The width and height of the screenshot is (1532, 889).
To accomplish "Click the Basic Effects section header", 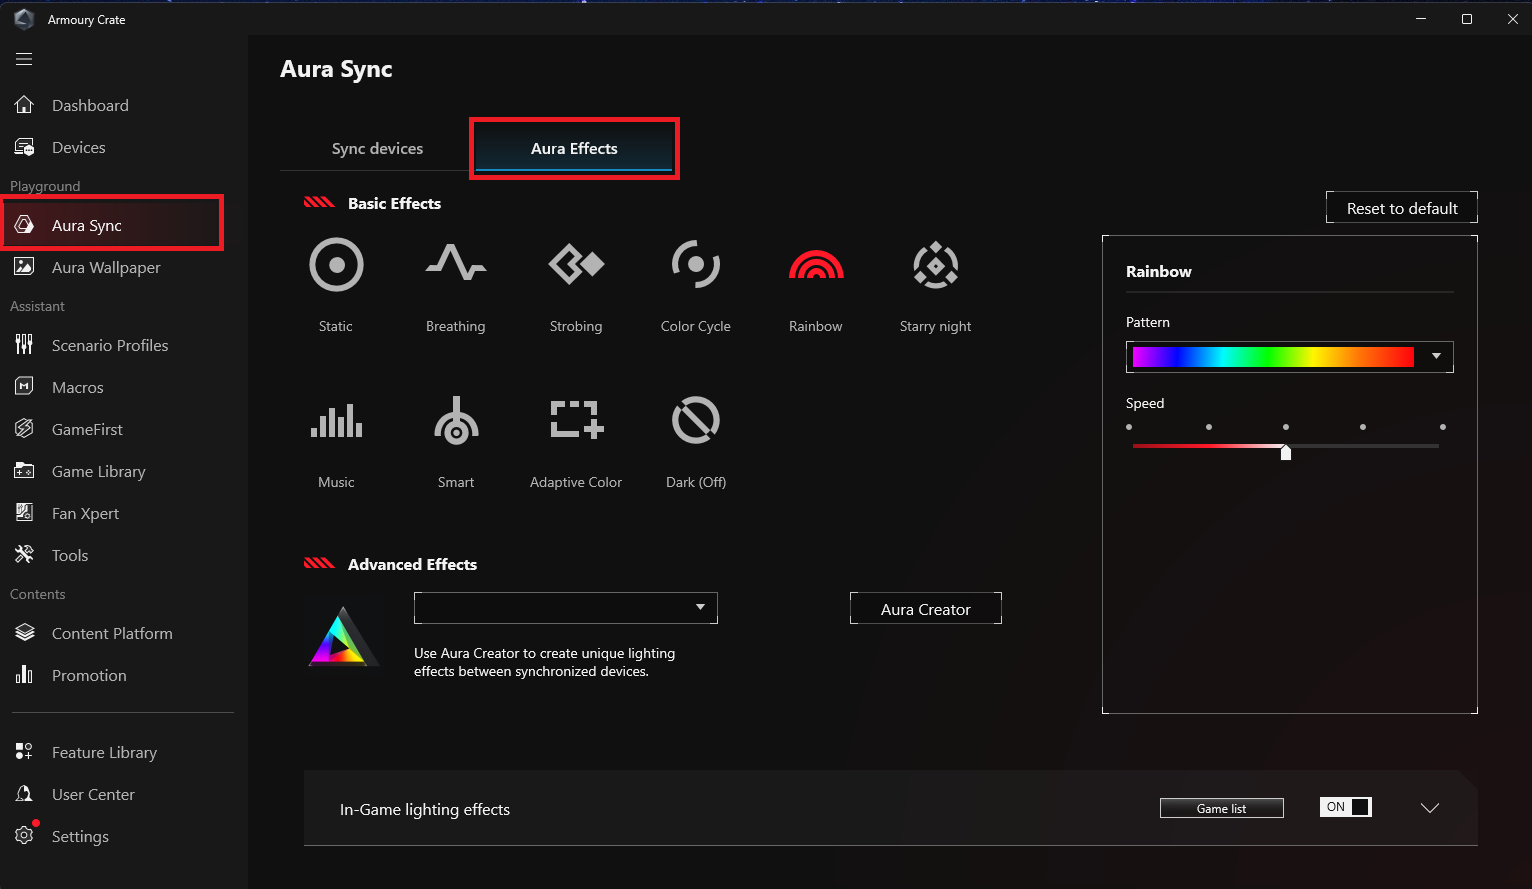I will (x=394, y=203).
